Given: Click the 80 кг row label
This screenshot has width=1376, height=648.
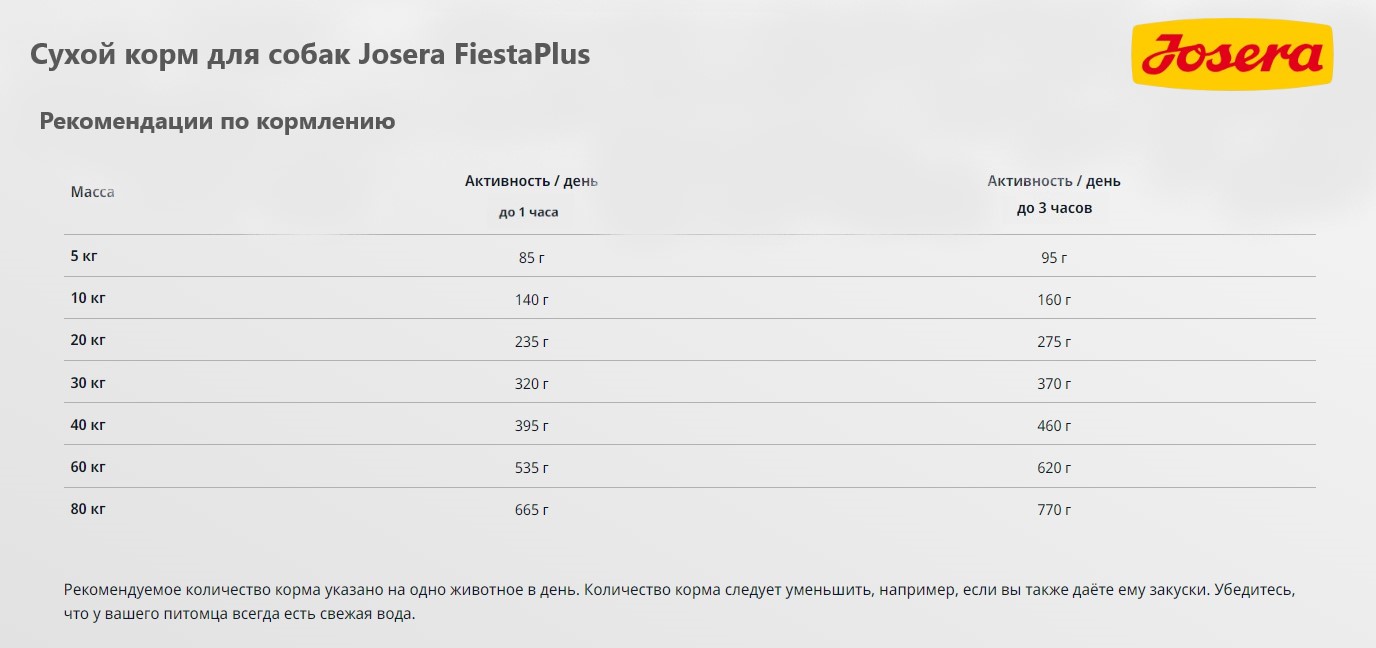Looking at the screenshot, I should [x=88, y=508].
